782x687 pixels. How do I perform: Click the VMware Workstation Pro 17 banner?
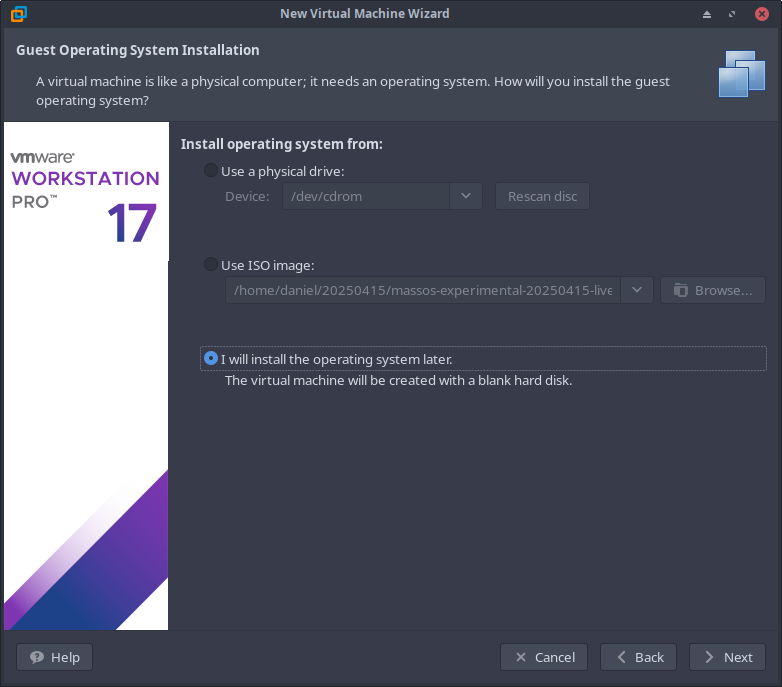pyautogui.click(x=86, y=376)
